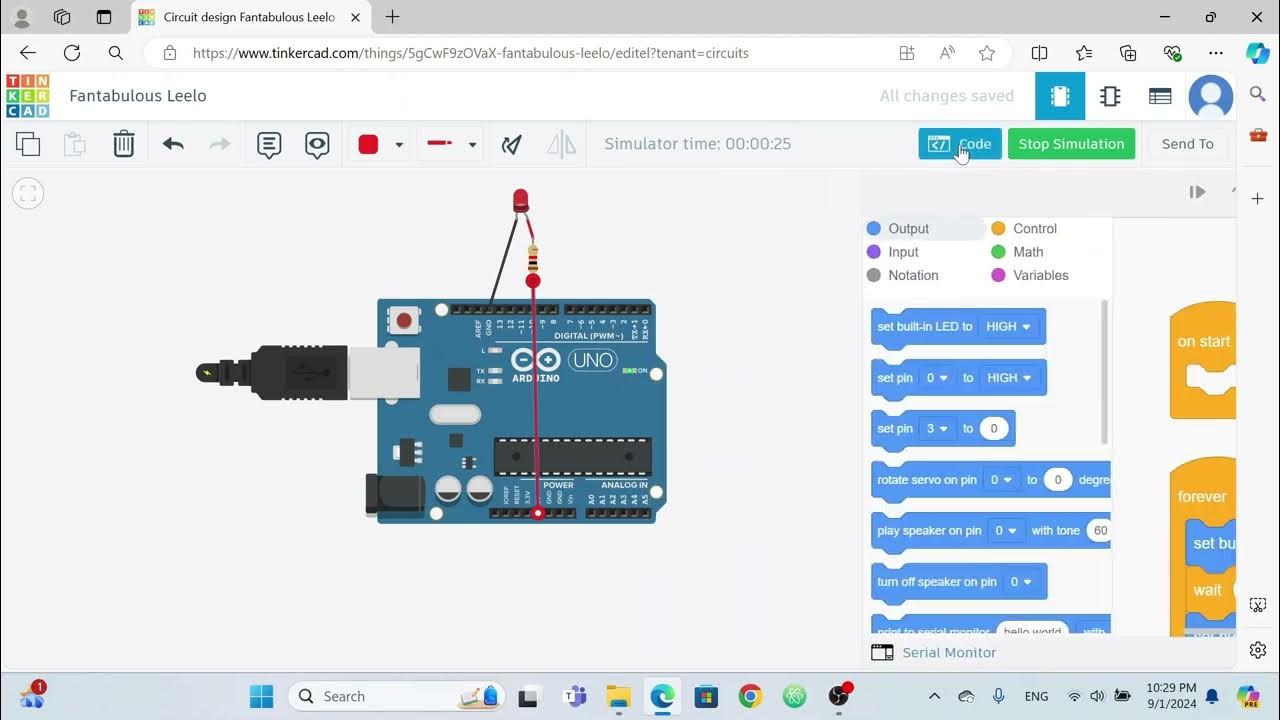Viewport: 1280px width, 720px height.
Task: Click the resistor component
Action: [532, 260]
